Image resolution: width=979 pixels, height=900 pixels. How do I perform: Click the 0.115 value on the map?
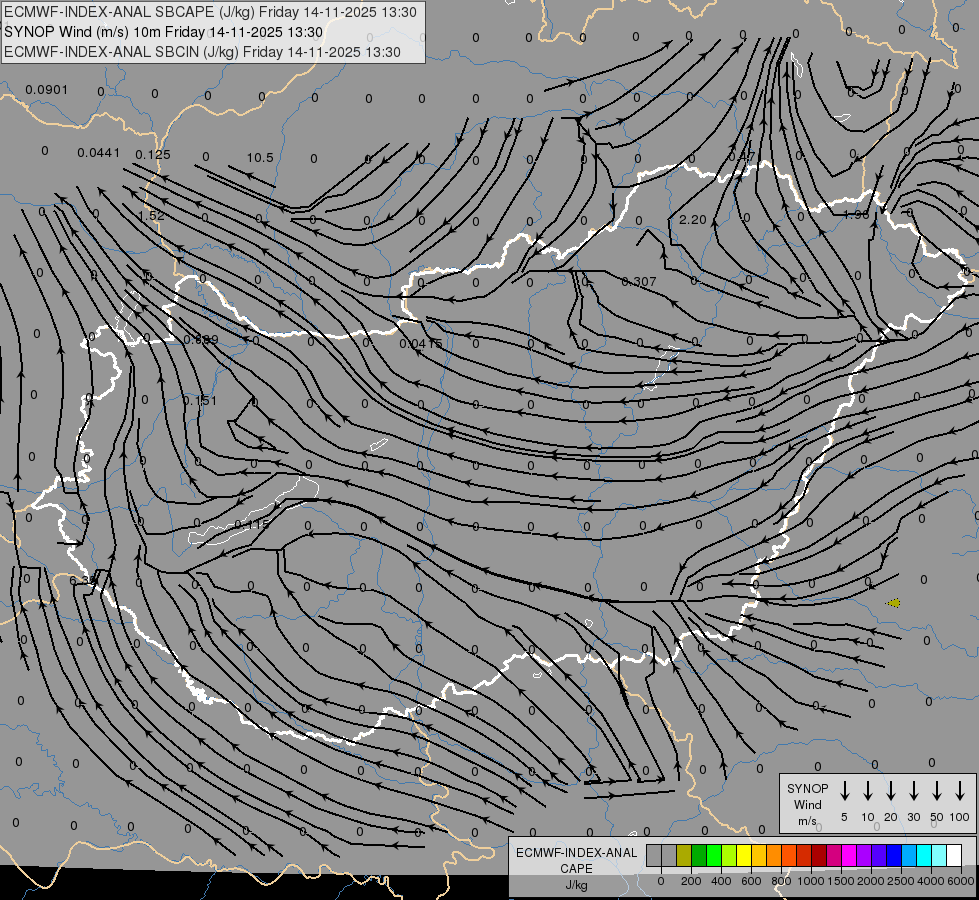pos(251,525)
